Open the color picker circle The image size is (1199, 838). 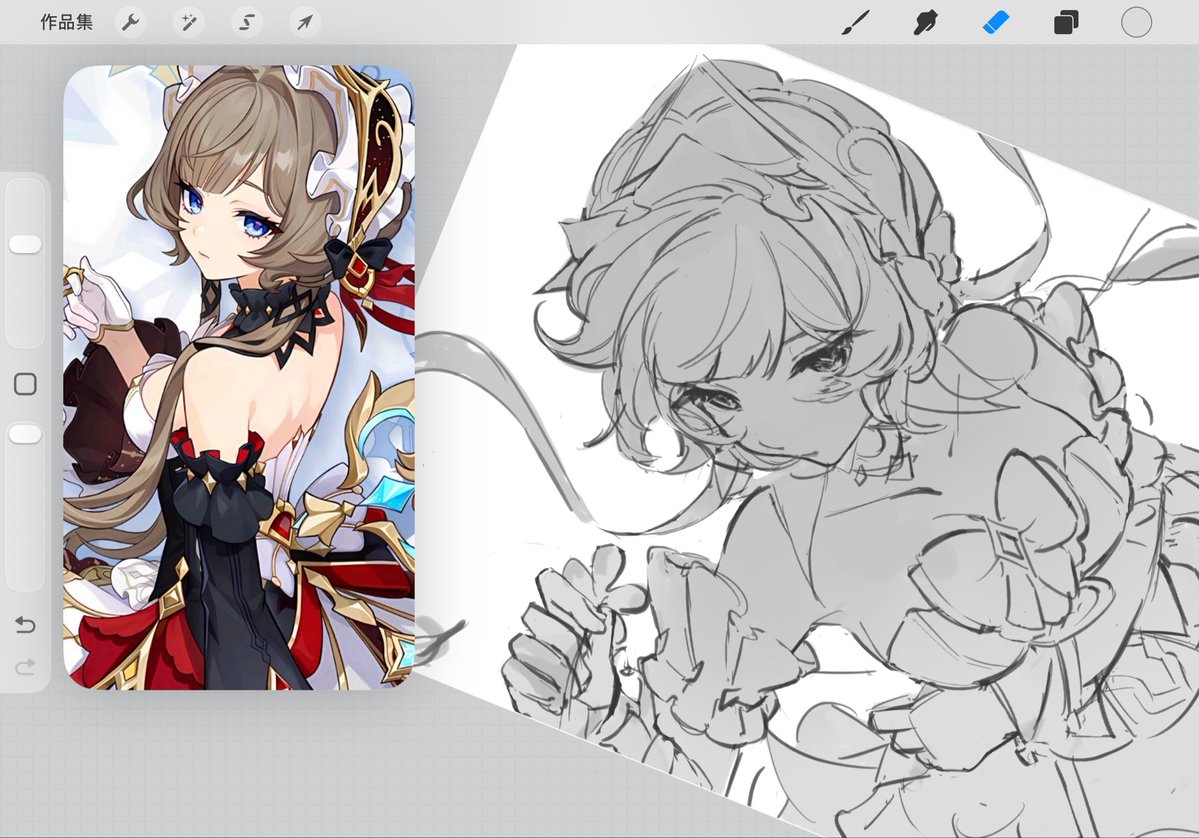1136,22
